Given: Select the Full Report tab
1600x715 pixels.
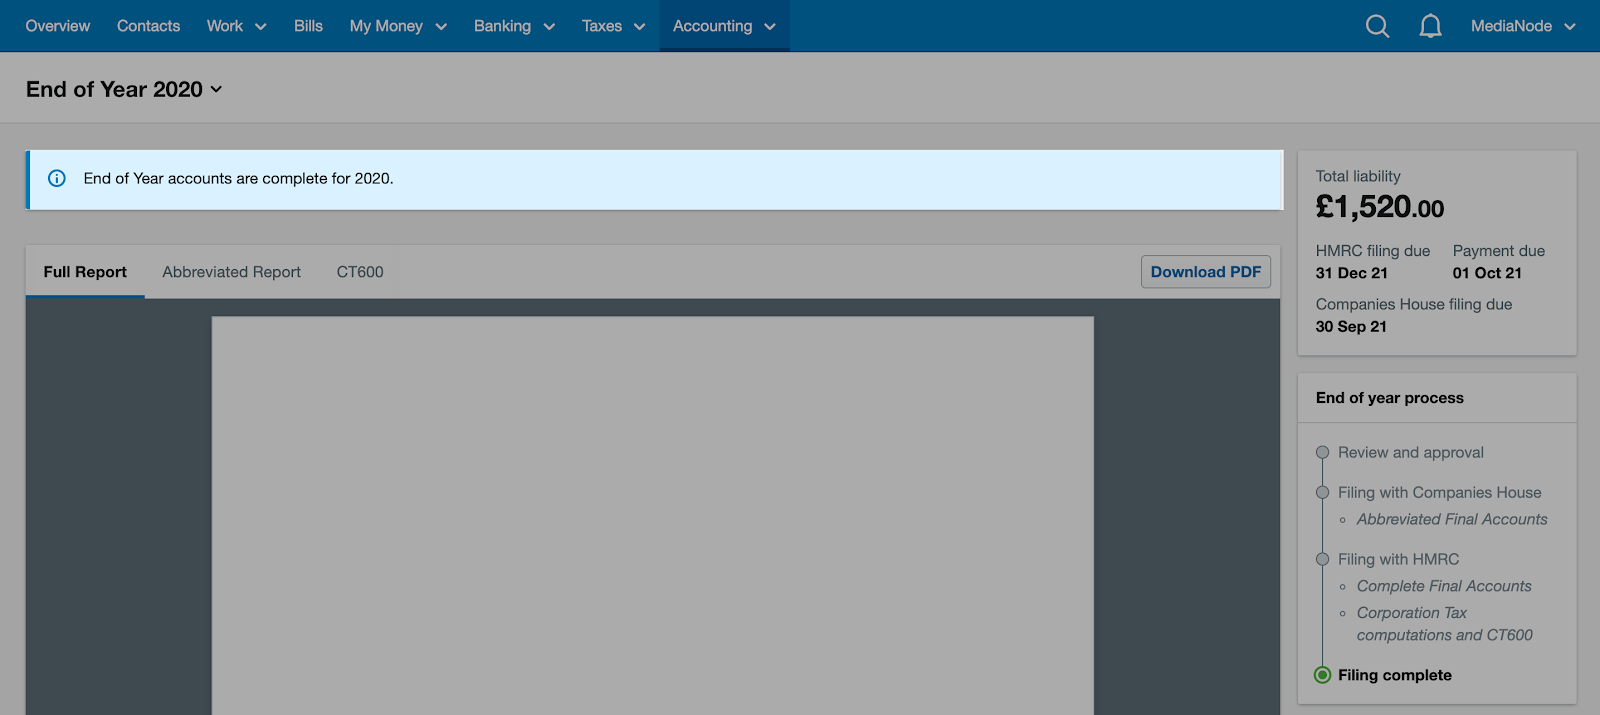Looking at the screenshot, I should coord(85,272).
